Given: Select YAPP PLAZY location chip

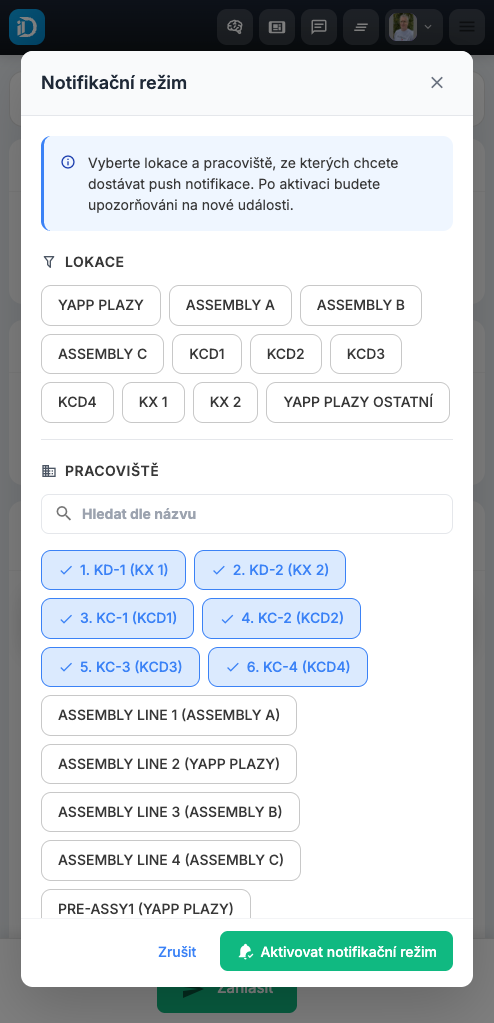Looking at the screenshot, I should [x=100, y=305].
